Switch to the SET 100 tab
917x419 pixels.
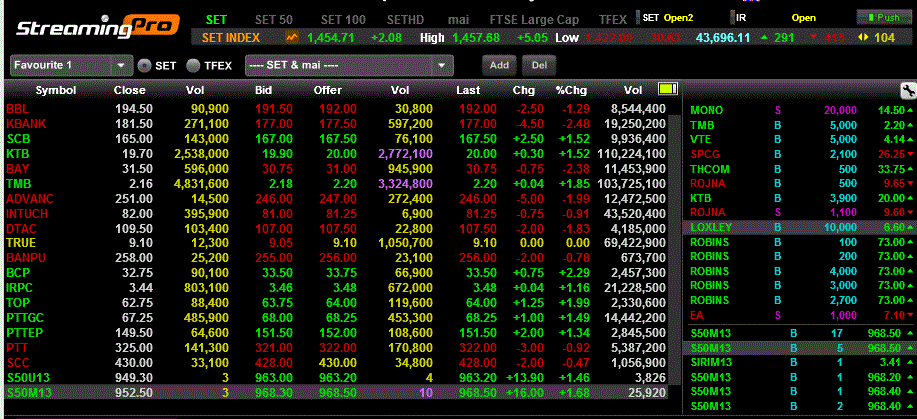coord(343,19)
